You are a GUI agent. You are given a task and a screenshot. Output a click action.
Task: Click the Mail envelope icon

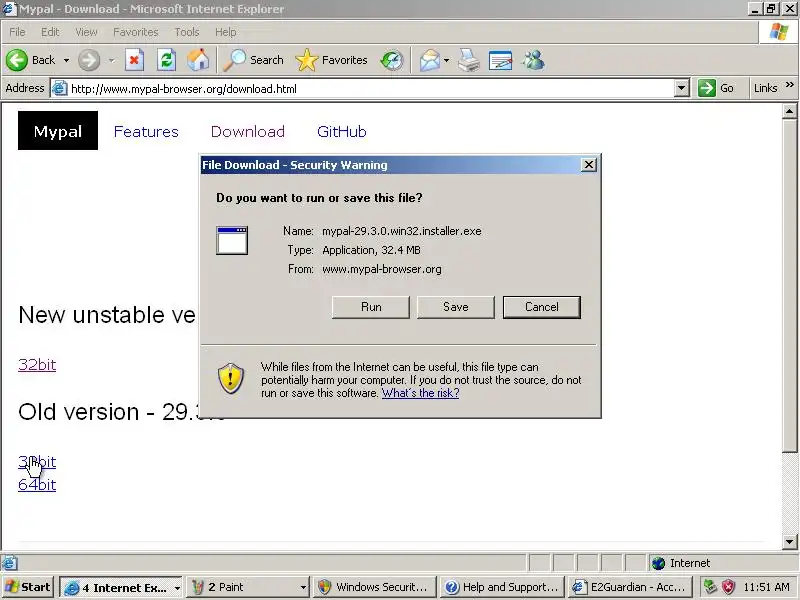[430, 60]
